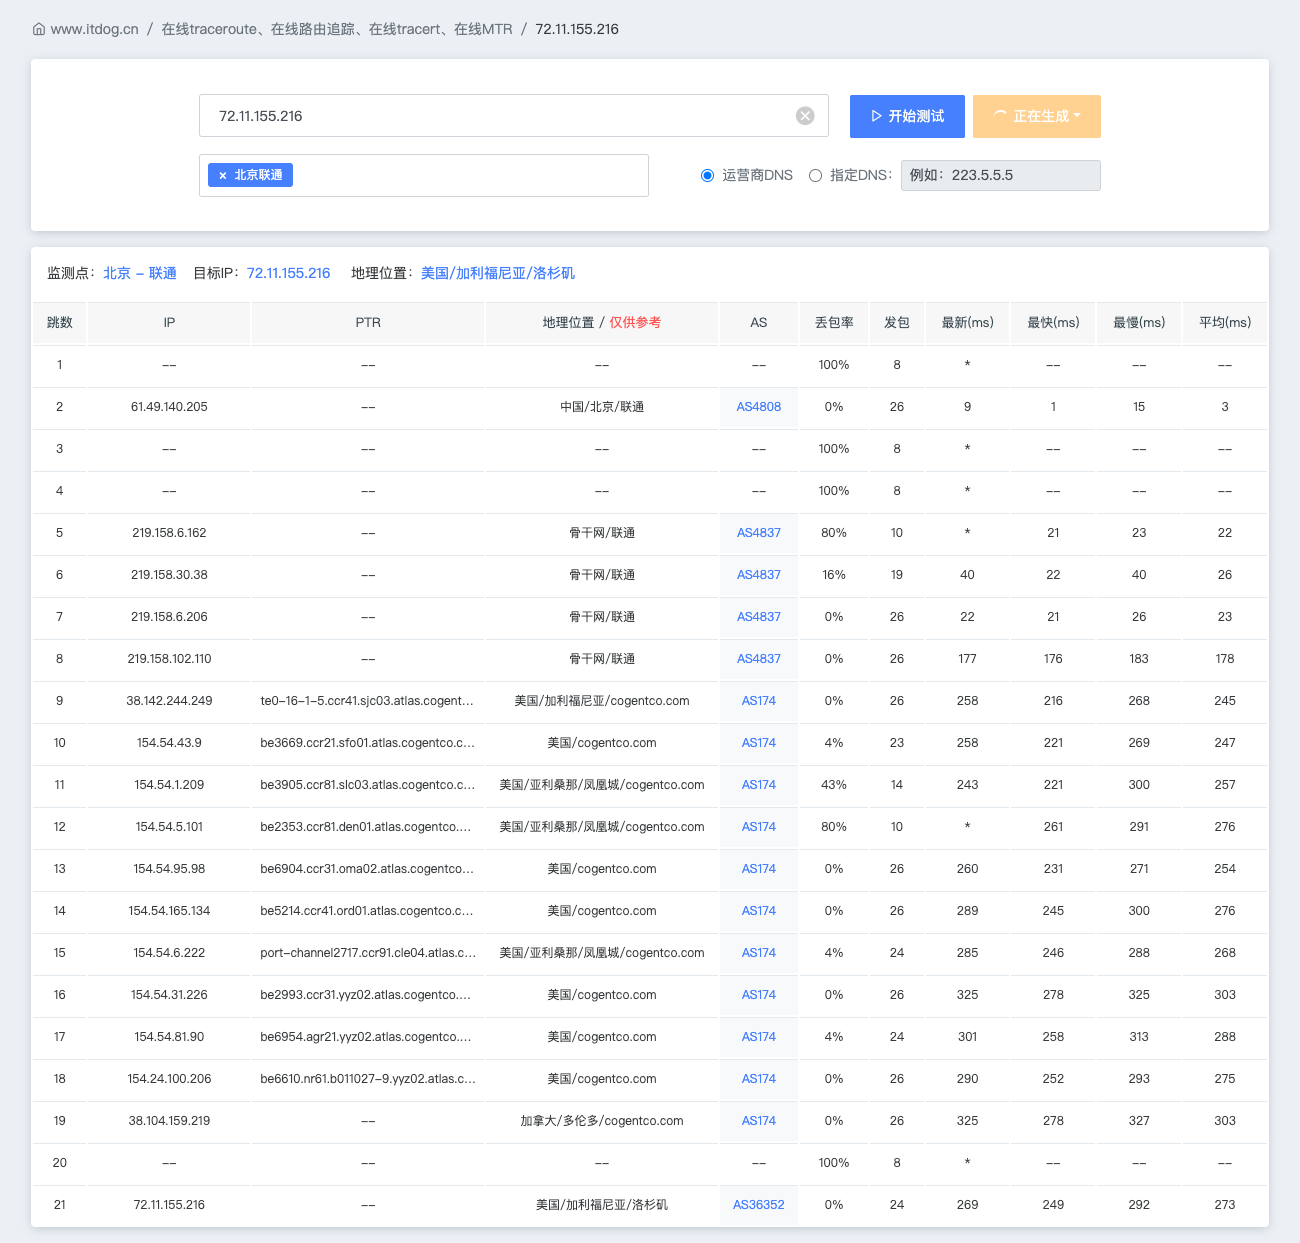Click the 发包 column header

point(897,323)
